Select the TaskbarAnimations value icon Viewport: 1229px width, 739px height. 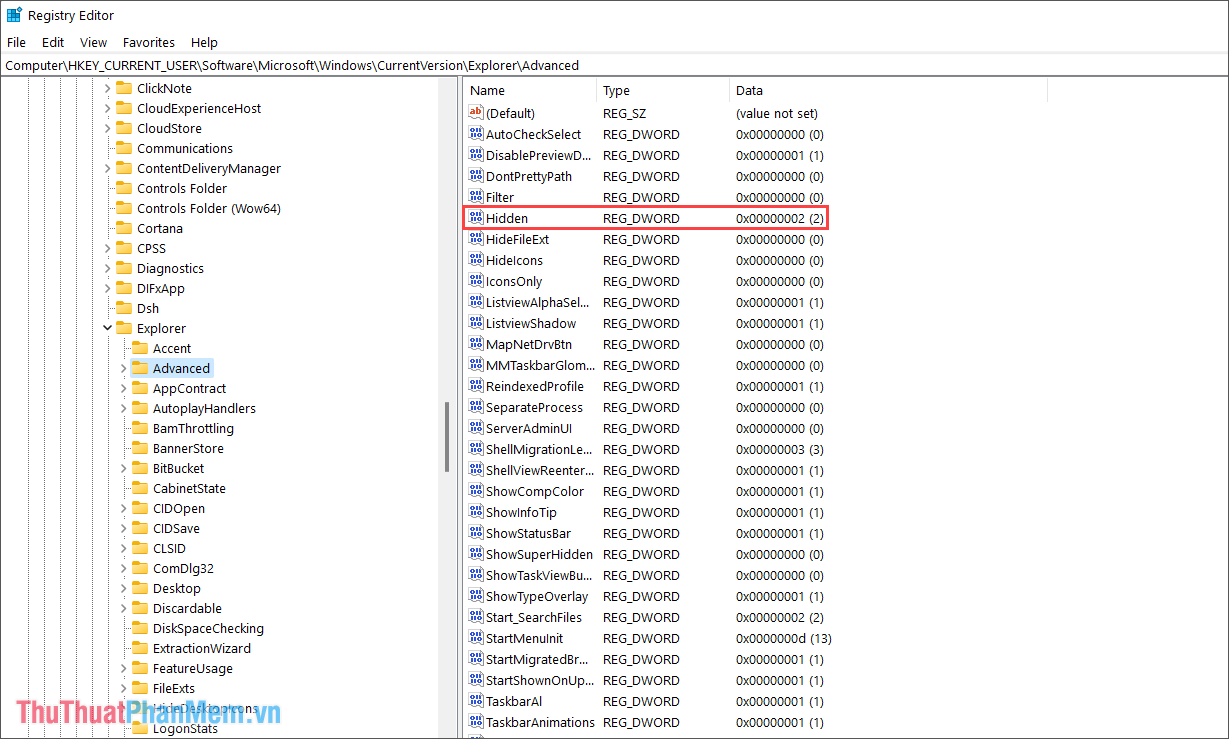(477, 722)
